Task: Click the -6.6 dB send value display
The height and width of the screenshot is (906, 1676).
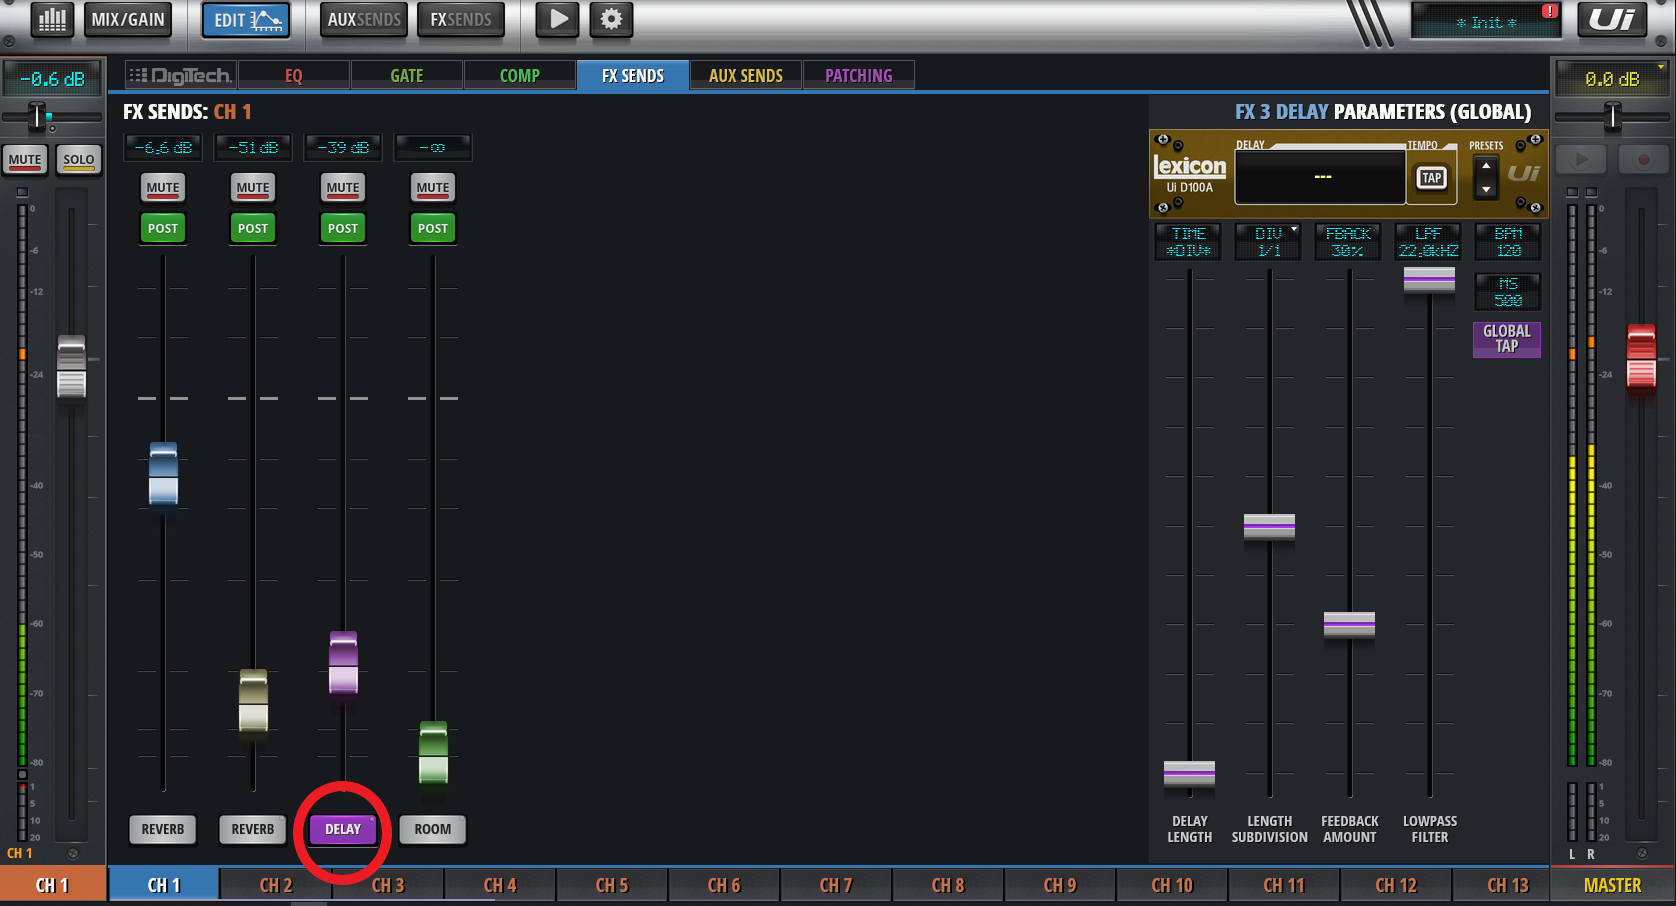Action: point(163,147)
